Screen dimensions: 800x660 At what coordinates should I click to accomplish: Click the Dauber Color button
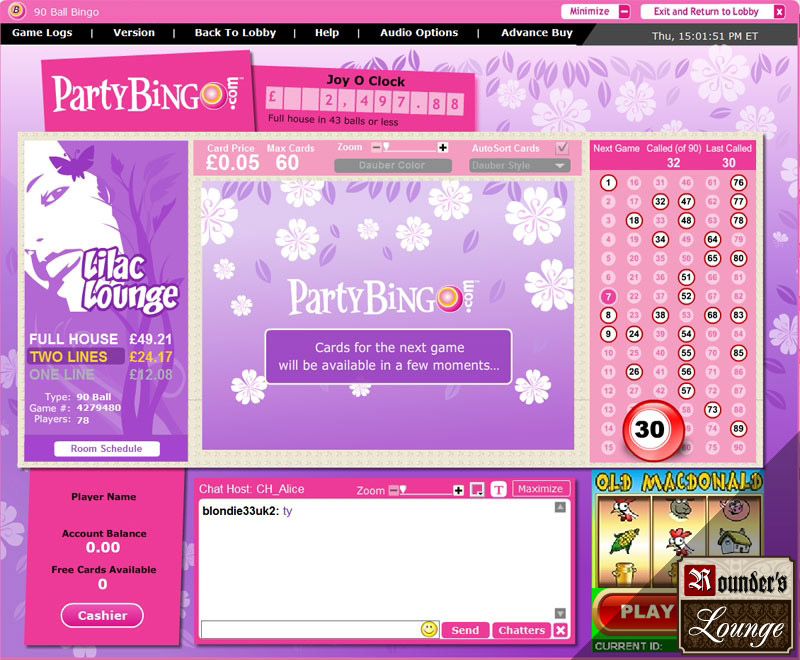392,165
